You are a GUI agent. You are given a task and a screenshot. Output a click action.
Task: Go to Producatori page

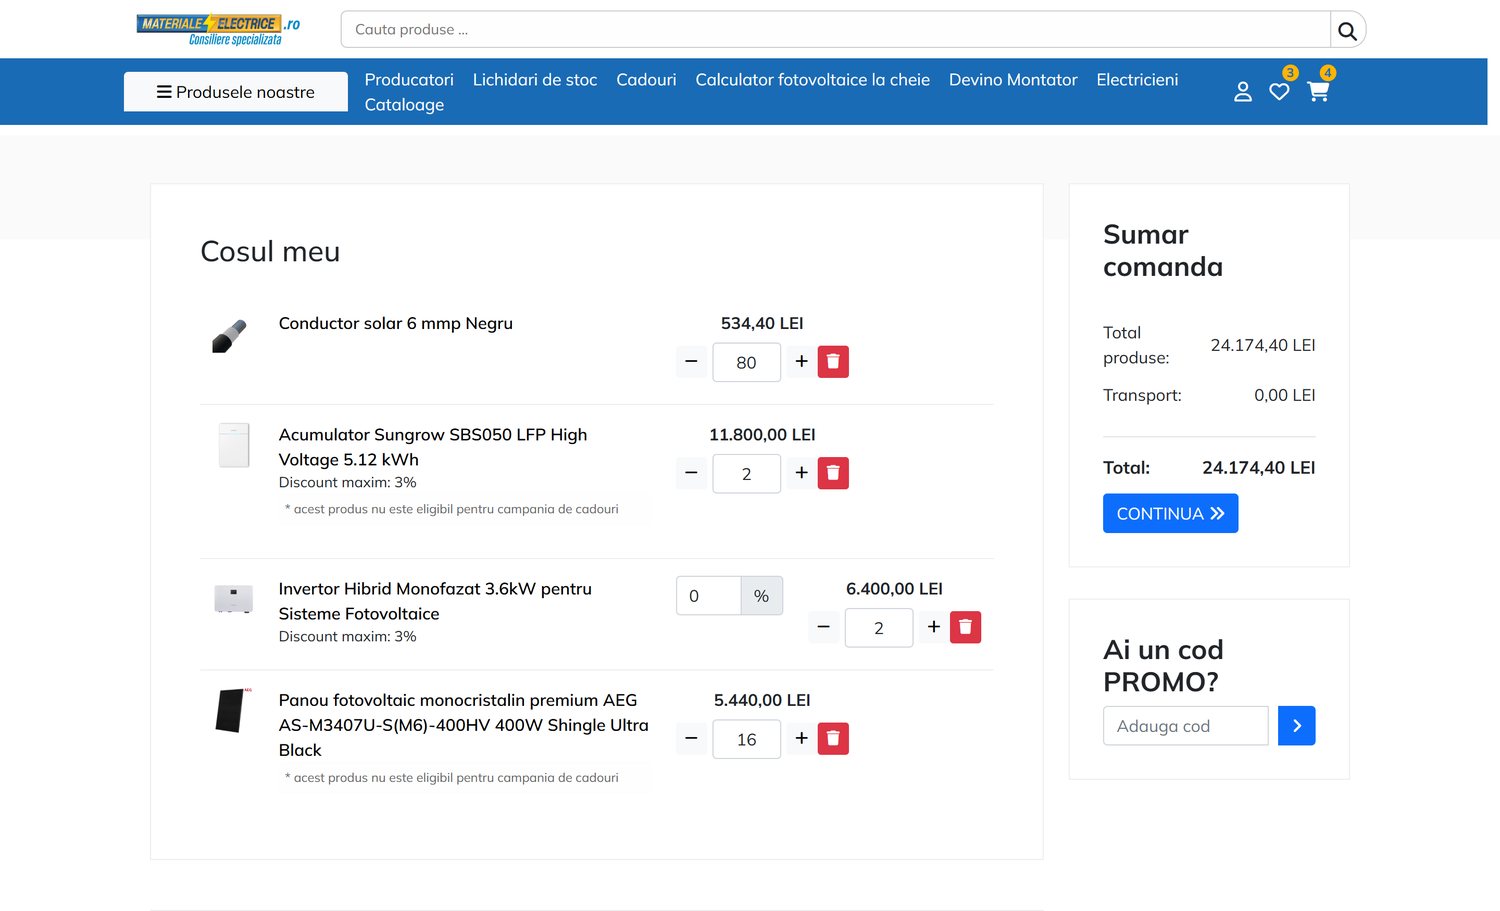click(x=409, y=80)
